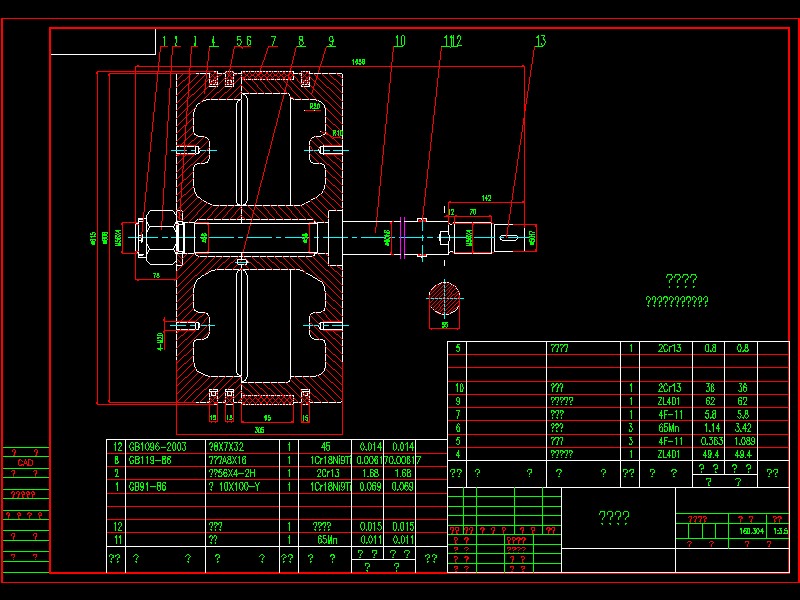
Task: Select GB1096-2003 in the parts list
Action: (157, 447)
